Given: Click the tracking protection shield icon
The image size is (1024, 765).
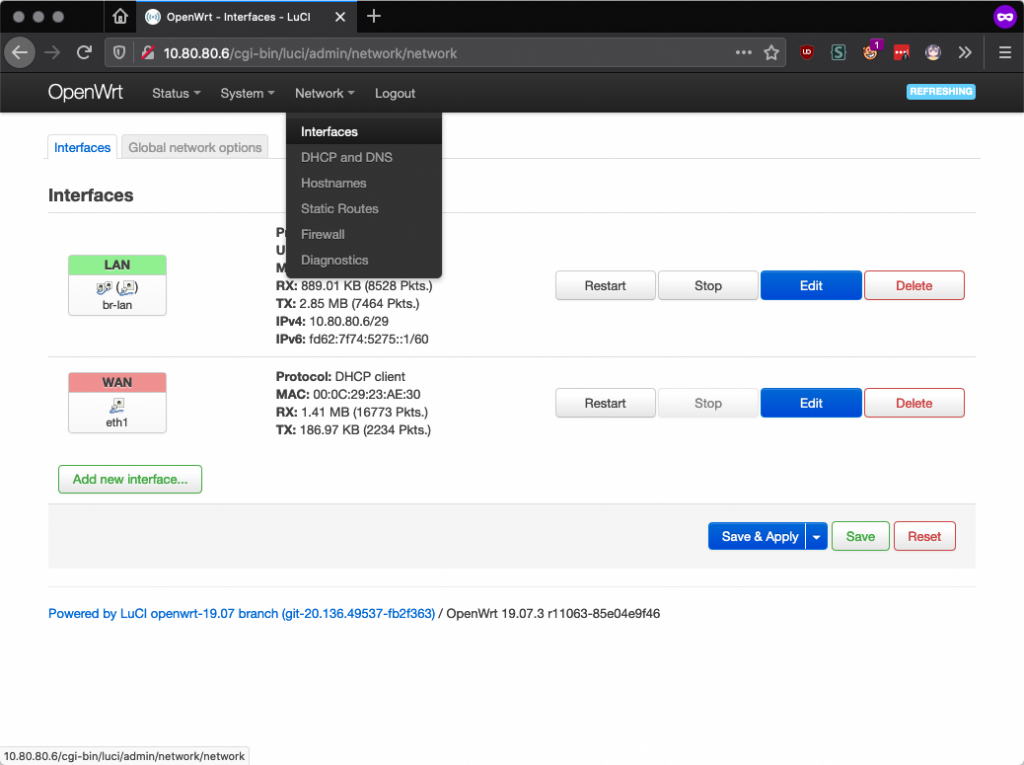Looking at the screenshot, I should 120,53.
